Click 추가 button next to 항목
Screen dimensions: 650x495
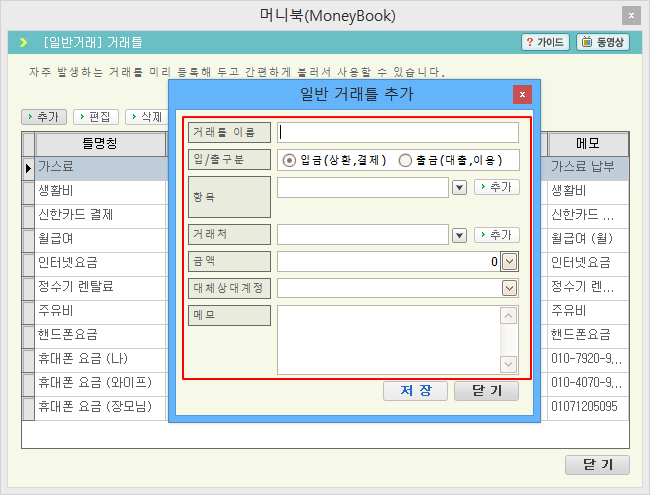[x=496, y=187]
